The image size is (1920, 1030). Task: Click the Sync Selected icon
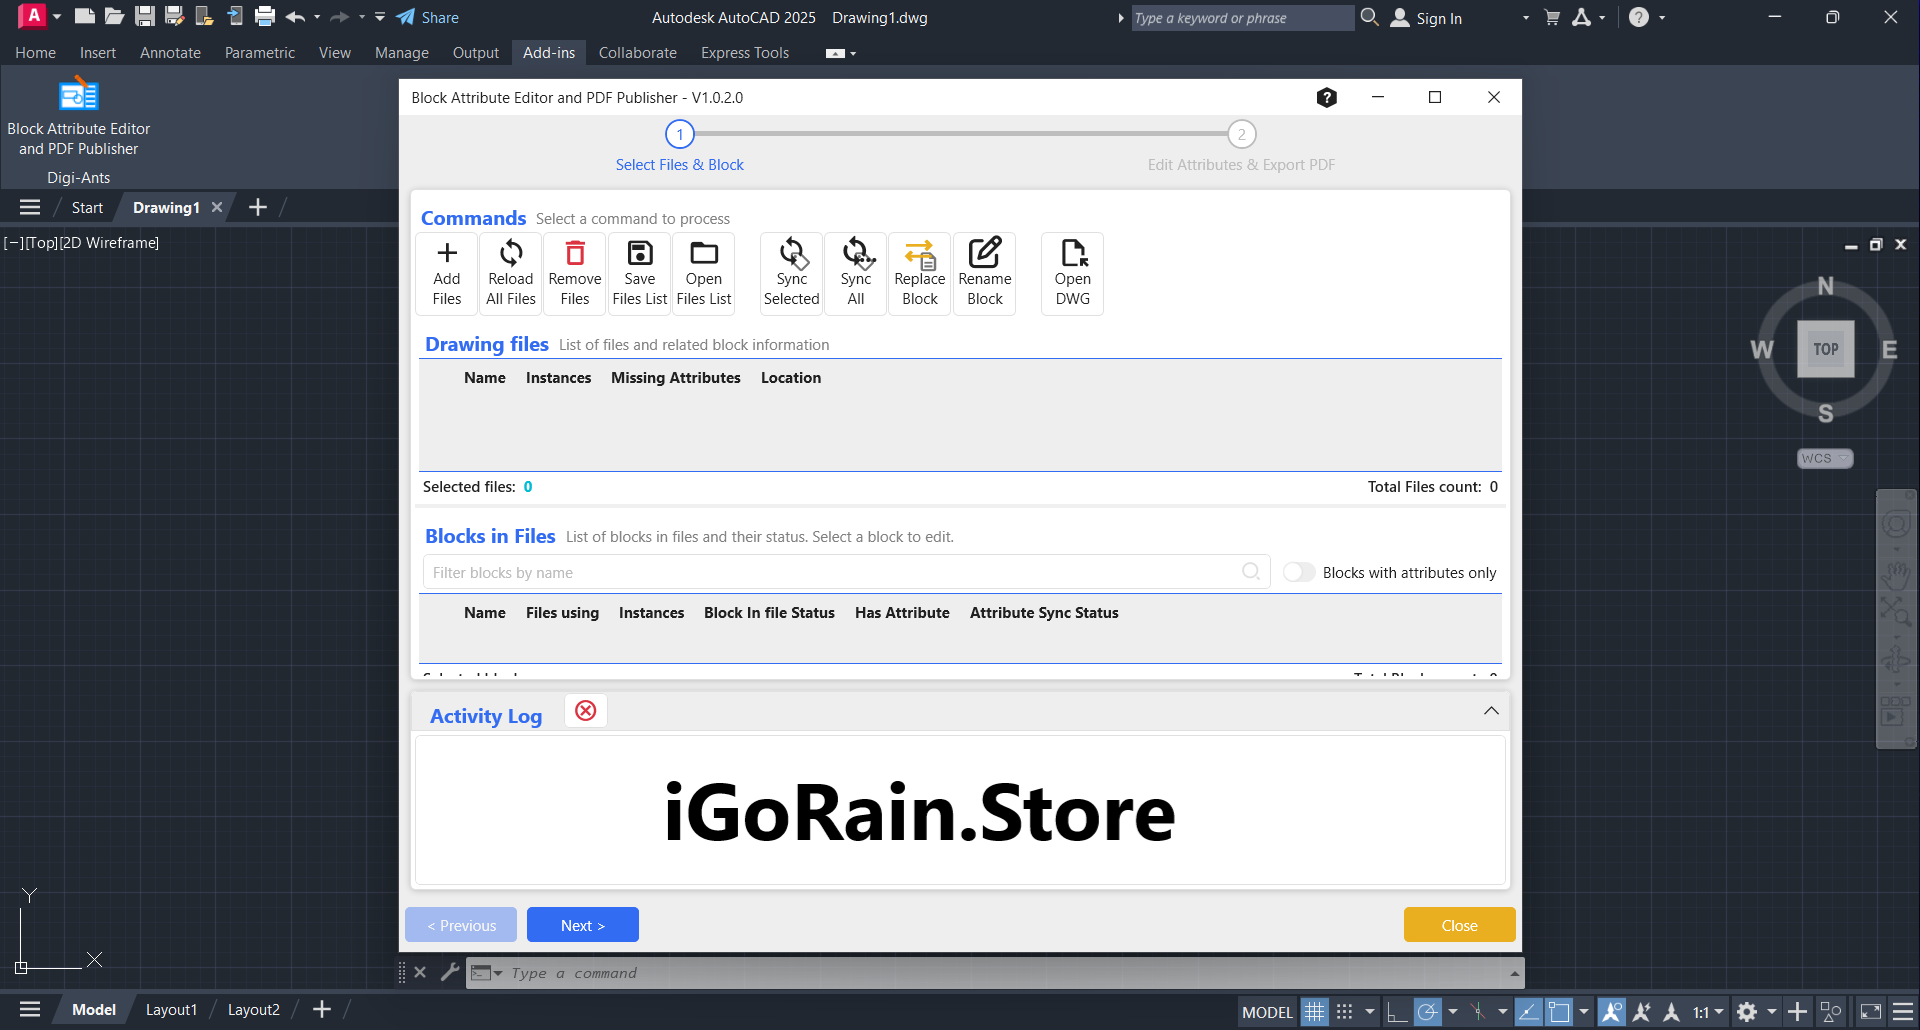[791, 273]
